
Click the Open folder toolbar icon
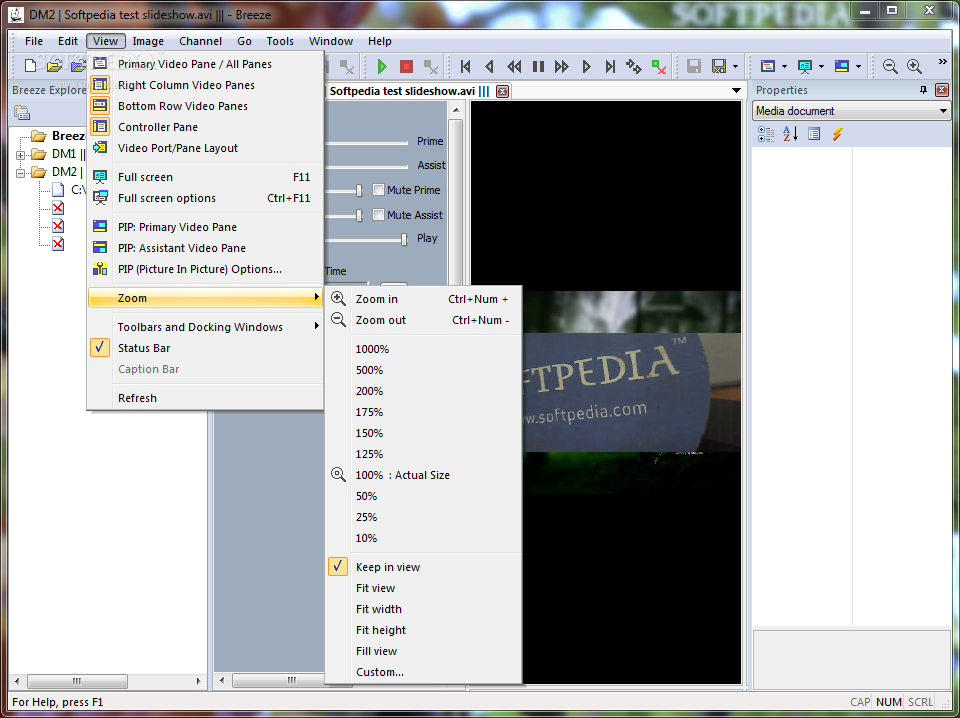(x=54, y=65)
